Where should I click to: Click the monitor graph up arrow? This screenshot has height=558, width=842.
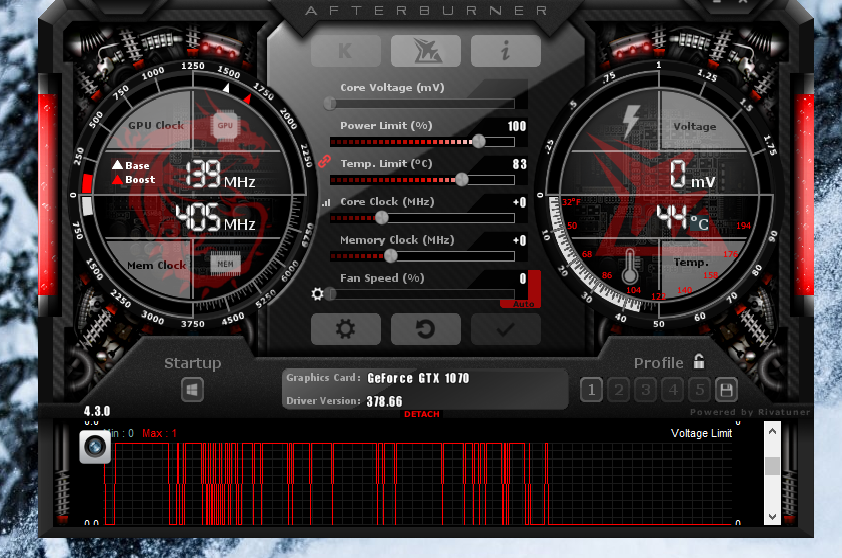772,431
